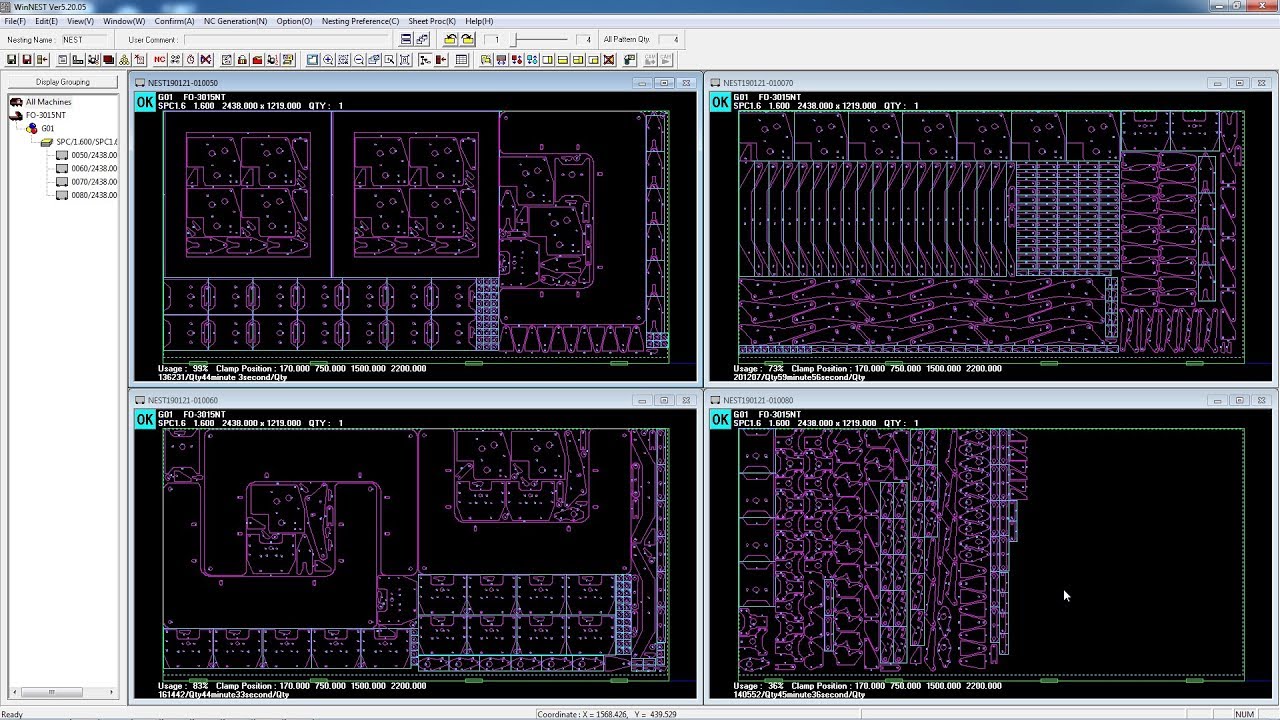The image size is (1280, 720).
Task: Click the dark red stacked sheets icon
Action: pyautogui.click(x=108, y=60)
